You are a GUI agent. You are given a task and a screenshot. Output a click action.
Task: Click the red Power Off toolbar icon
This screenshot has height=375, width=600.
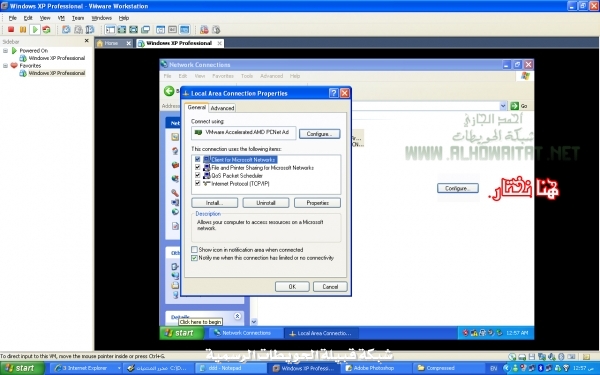click(11, 29)
